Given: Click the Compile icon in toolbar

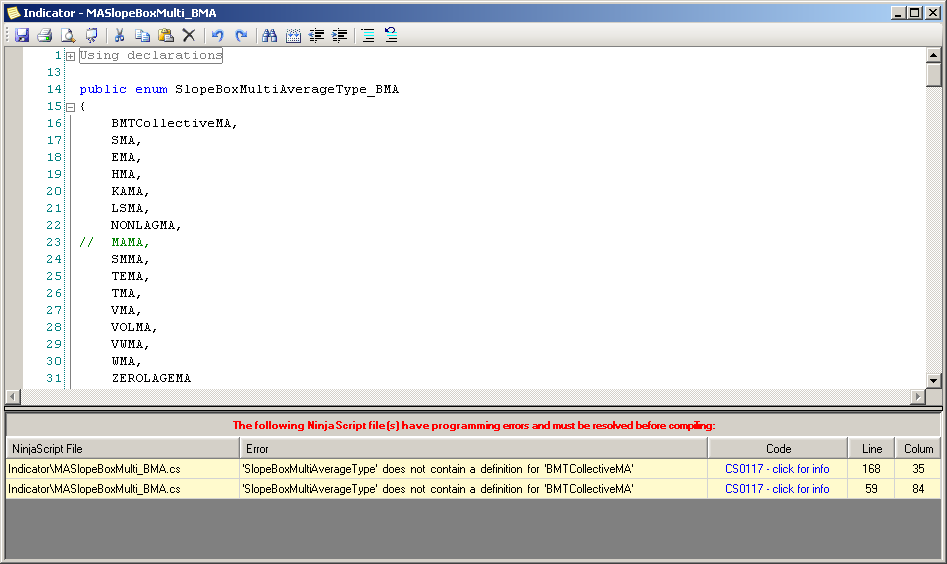Looking at the screenshot, I should tap(91, 36).
